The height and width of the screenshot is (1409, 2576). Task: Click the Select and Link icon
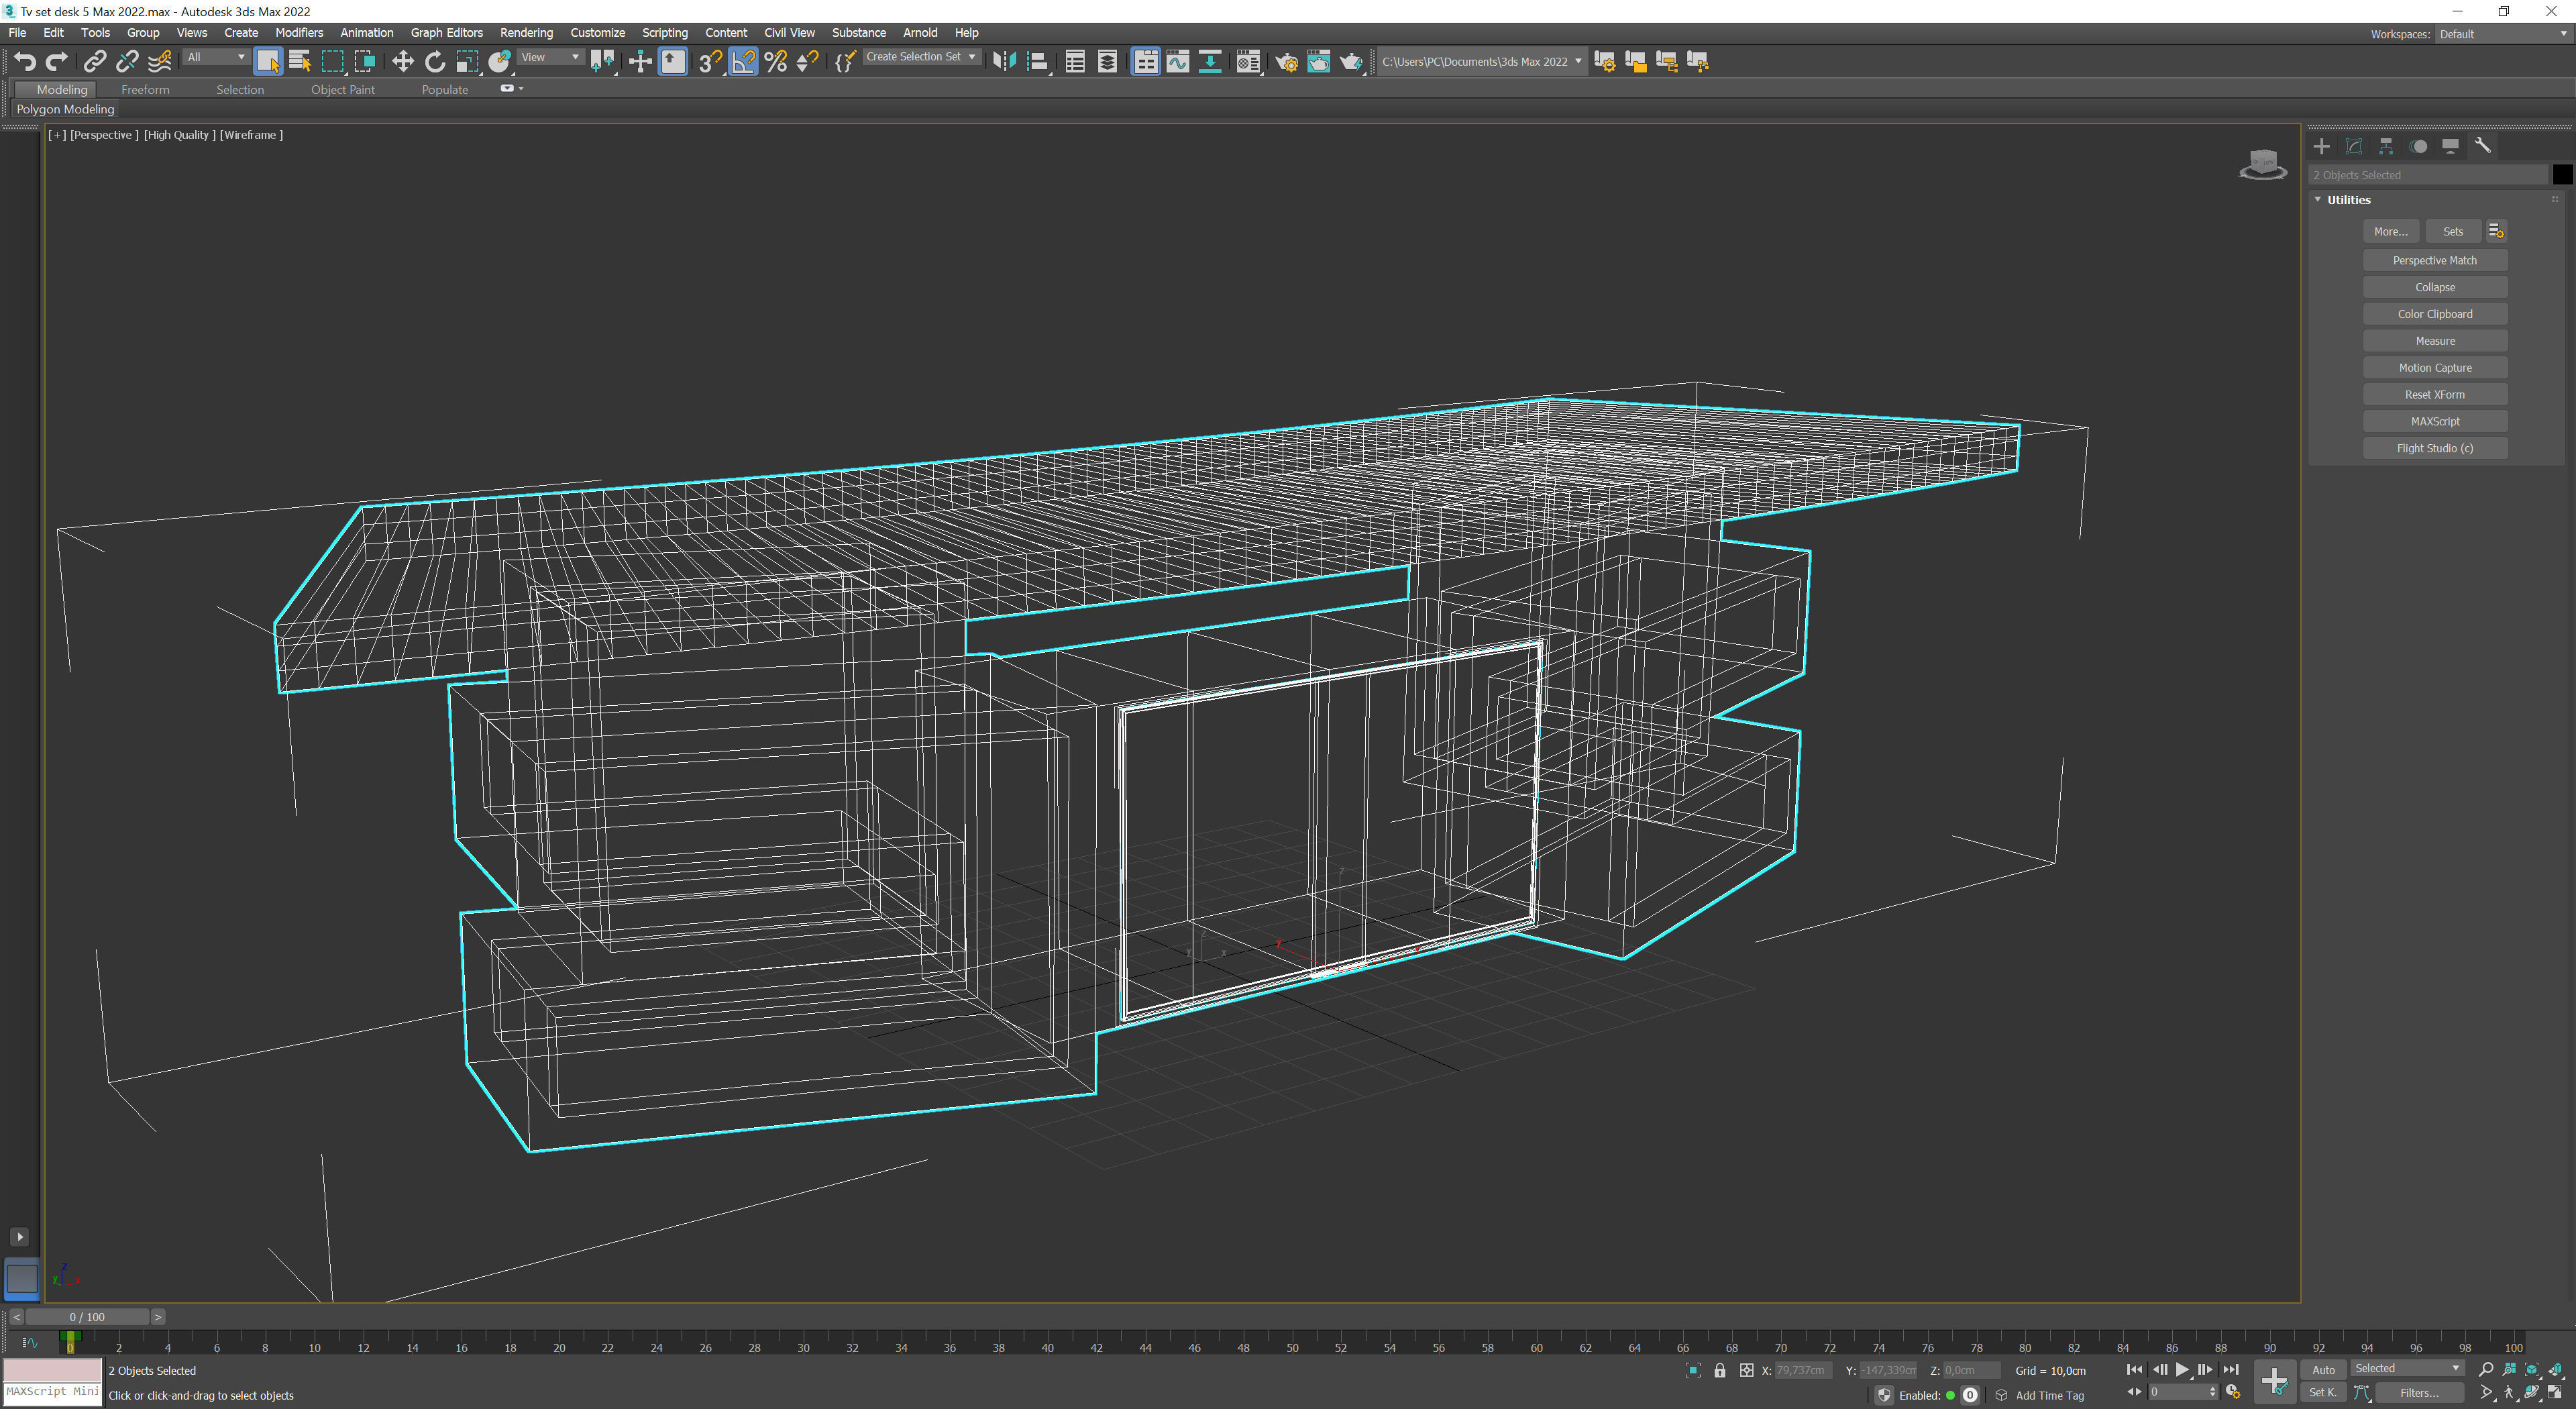tap(94, 62)
